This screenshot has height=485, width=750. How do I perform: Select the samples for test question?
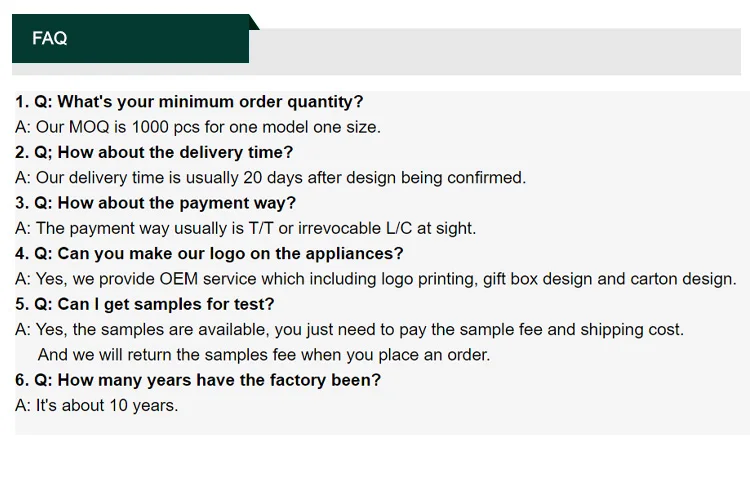pos(144,304)
